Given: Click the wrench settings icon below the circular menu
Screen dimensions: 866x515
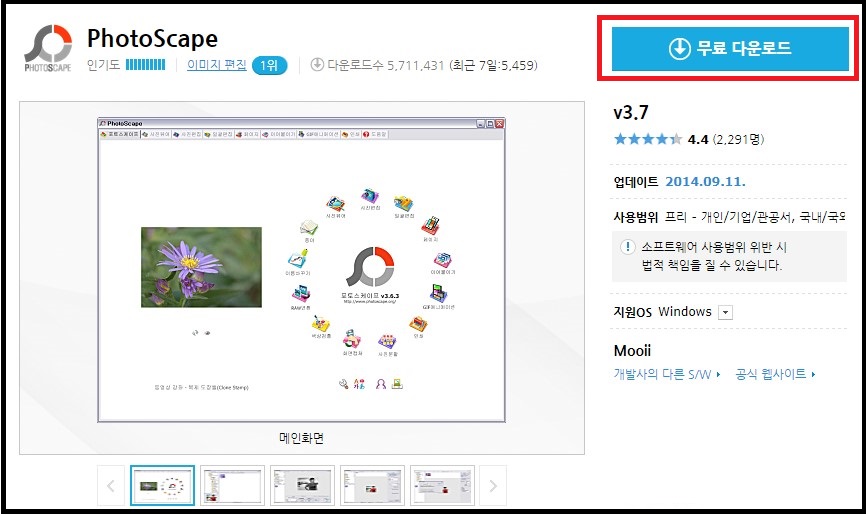Looking at the screenshot, I should (344, 383).
